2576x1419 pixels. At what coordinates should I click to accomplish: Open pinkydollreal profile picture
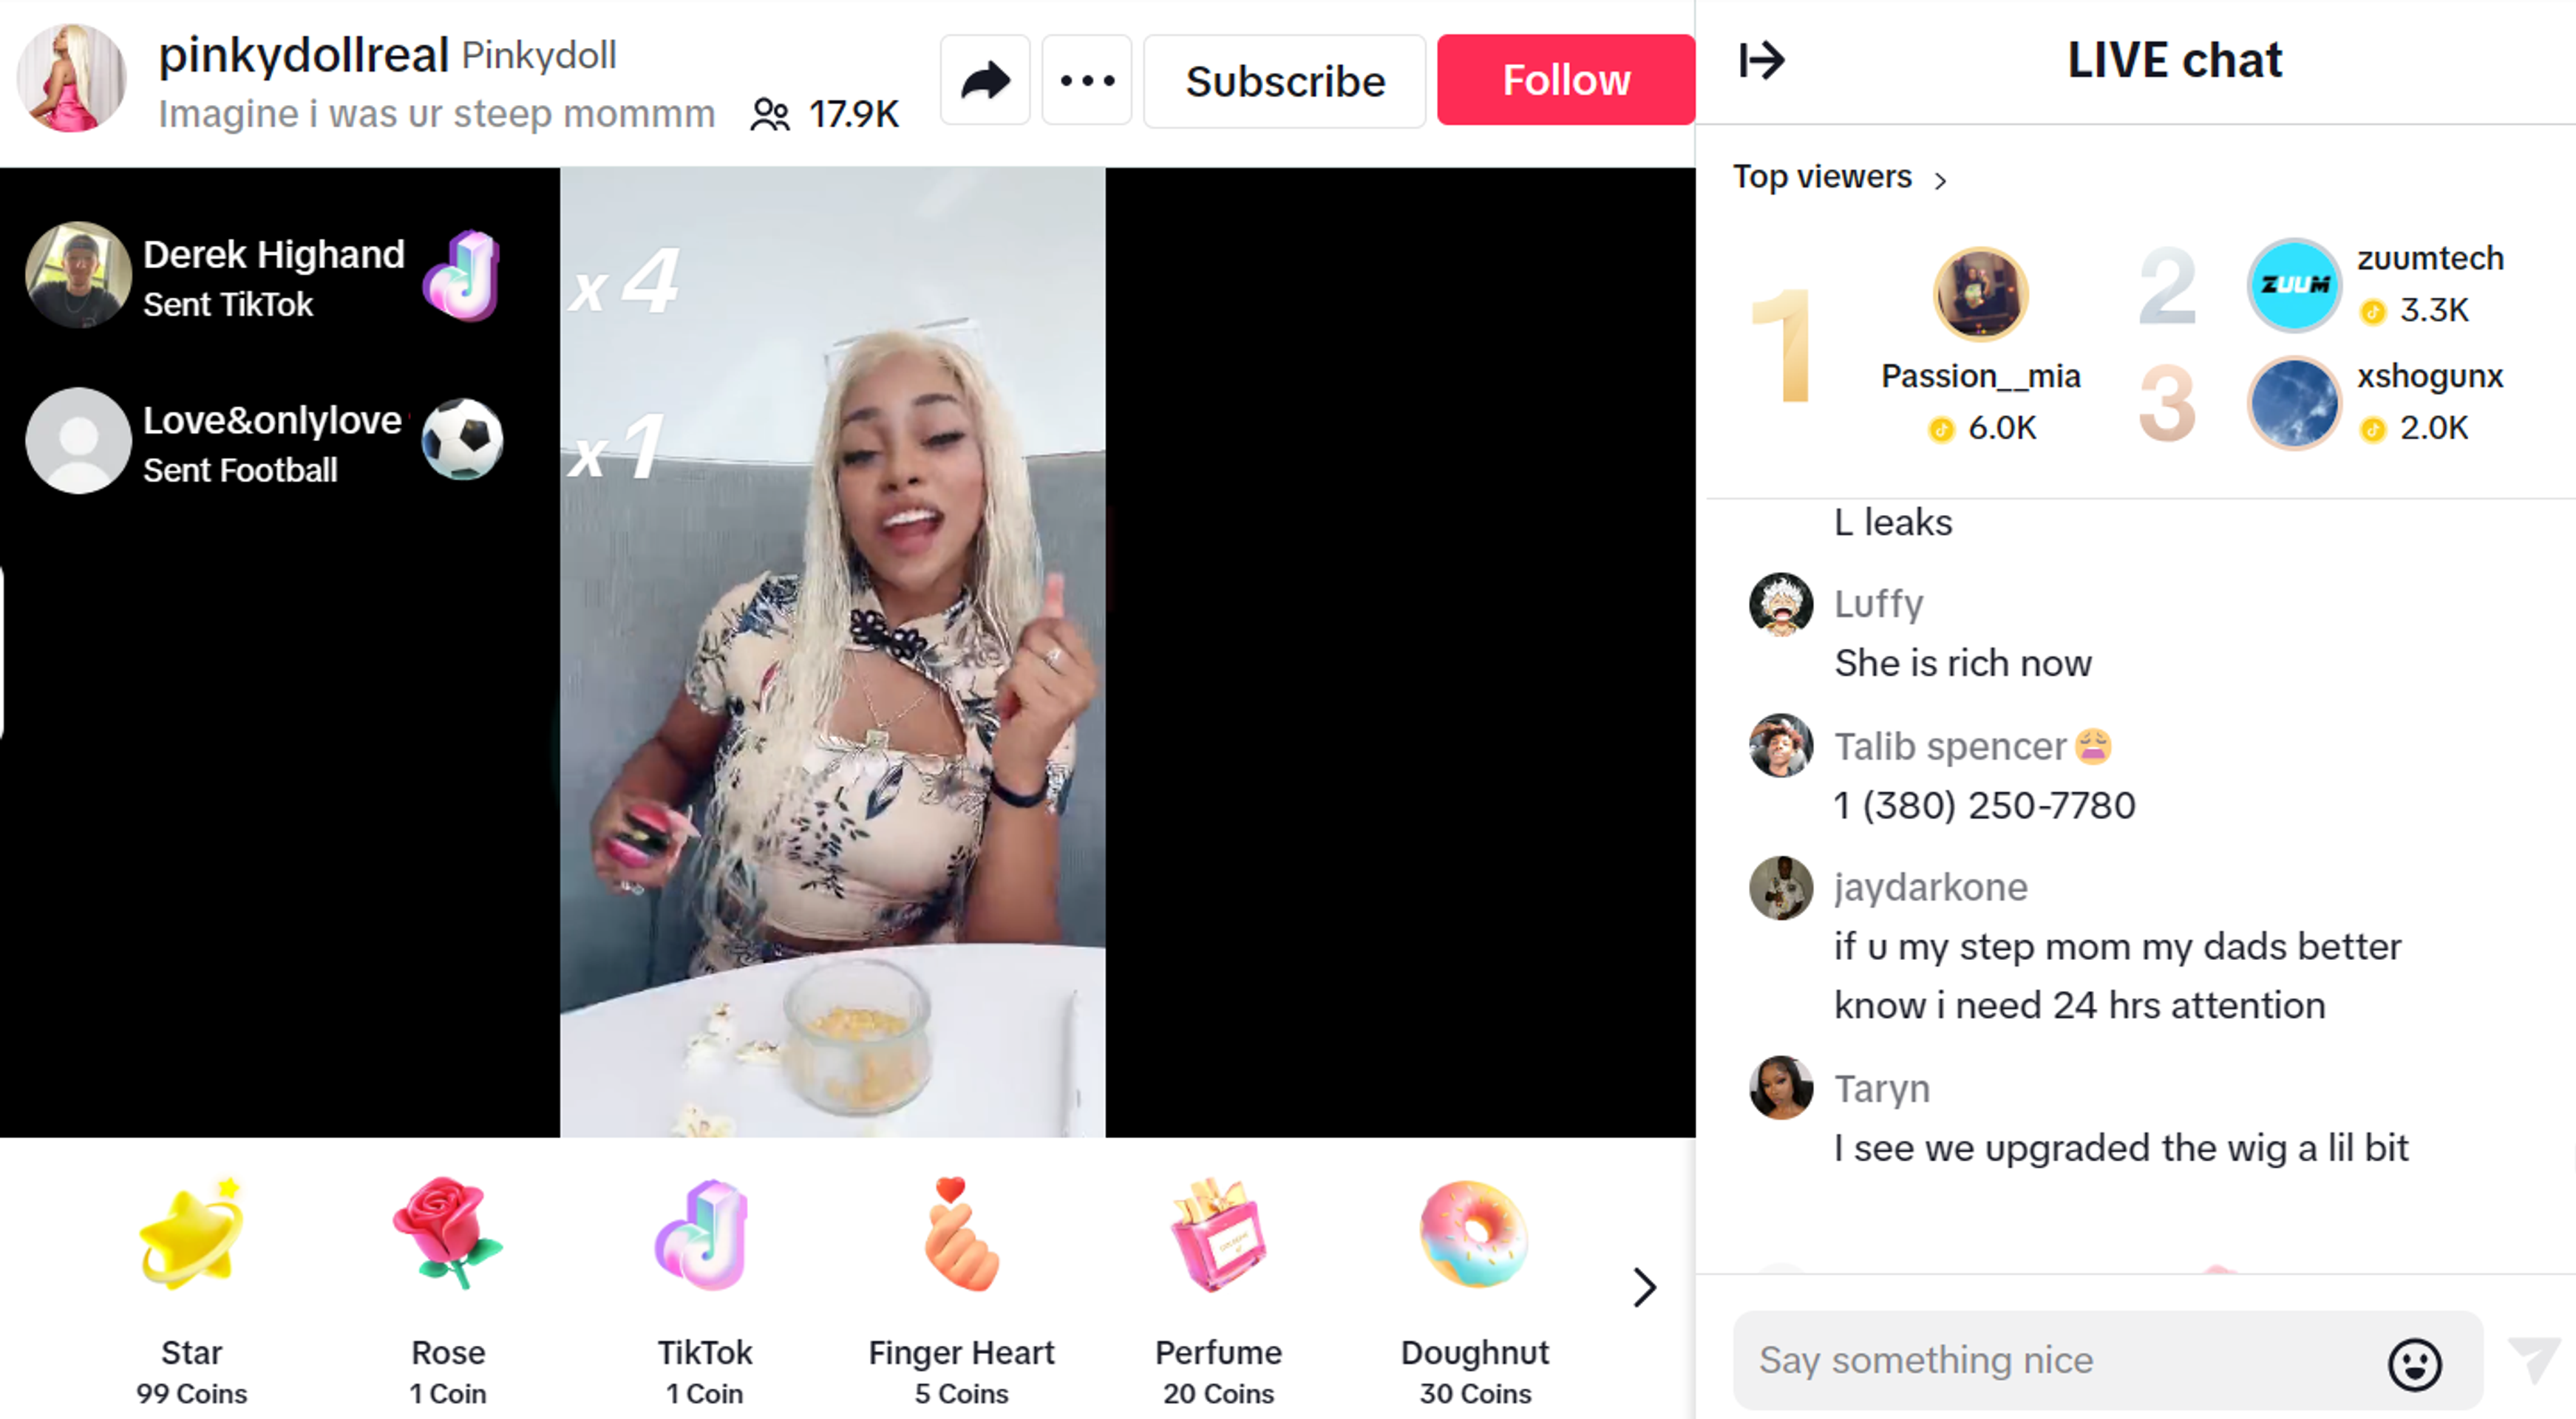pyautogui.click(x=72, y=78)
